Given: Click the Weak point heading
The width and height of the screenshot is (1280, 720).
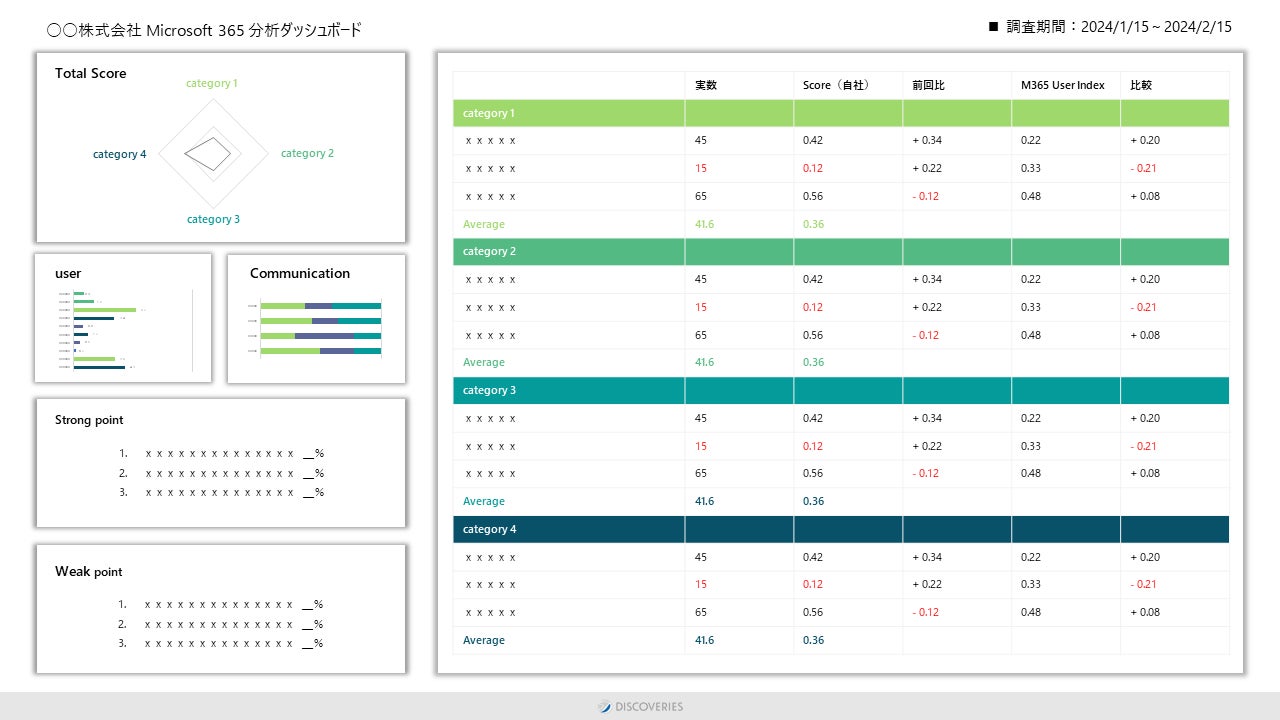Looking at the screenshot, I should pyautogui.click(x=89, y=571).
